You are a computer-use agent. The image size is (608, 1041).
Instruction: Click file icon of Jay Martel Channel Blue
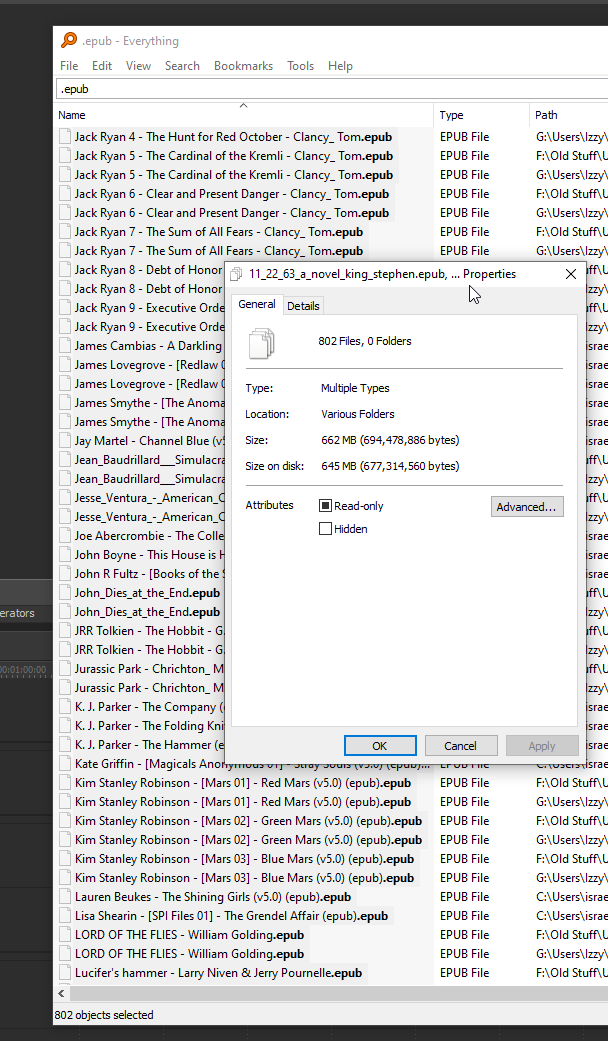point(64,441)
